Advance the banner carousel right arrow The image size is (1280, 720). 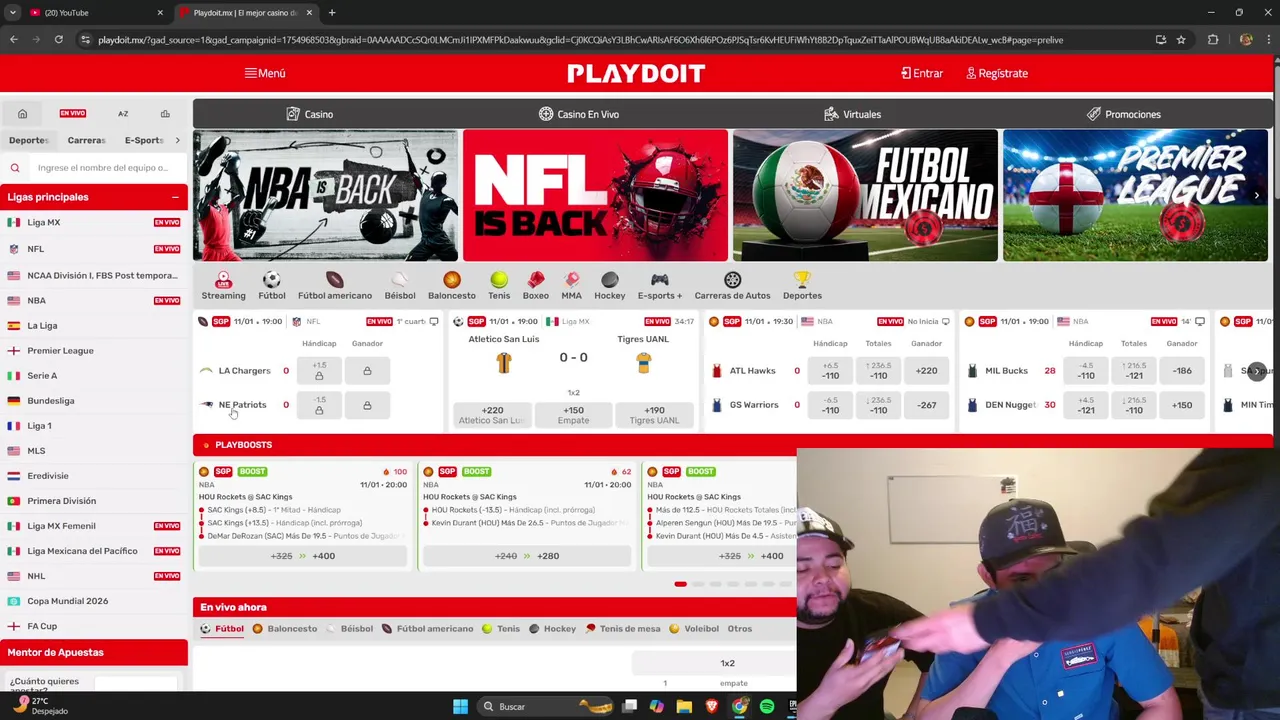(1257, 196)
